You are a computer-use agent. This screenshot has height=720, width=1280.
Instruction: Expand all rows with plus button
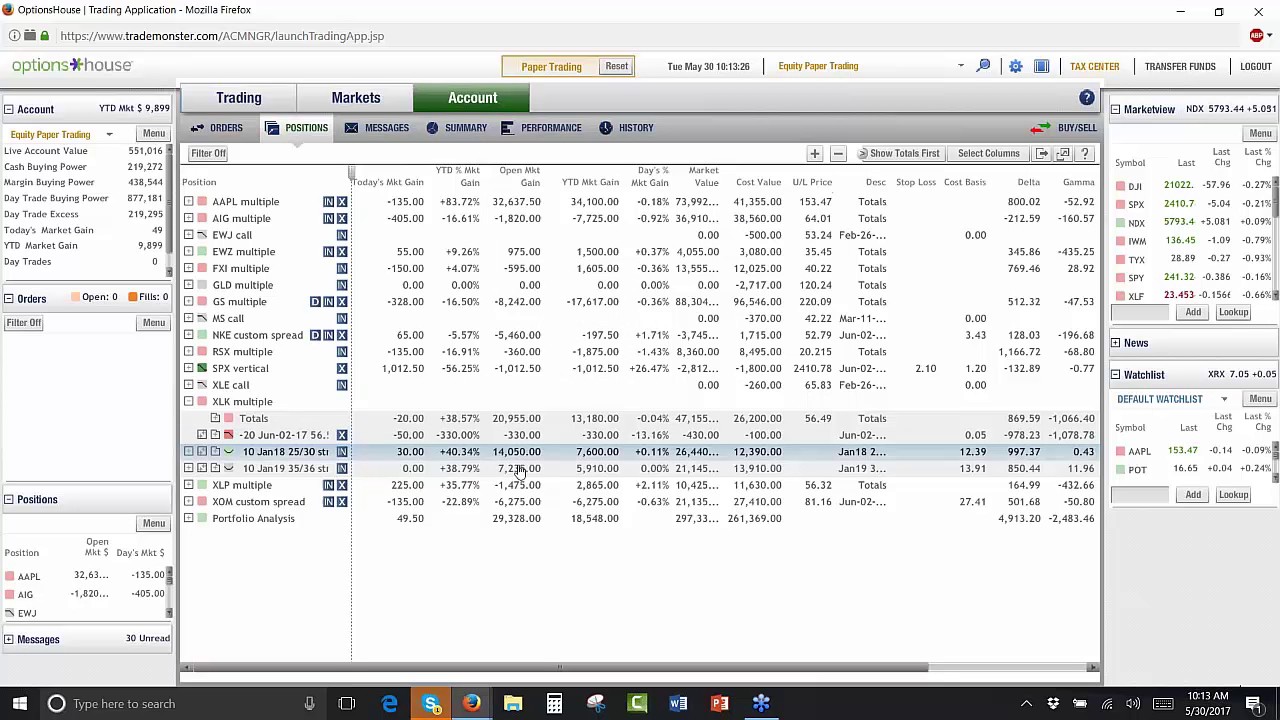coord(815,153)
